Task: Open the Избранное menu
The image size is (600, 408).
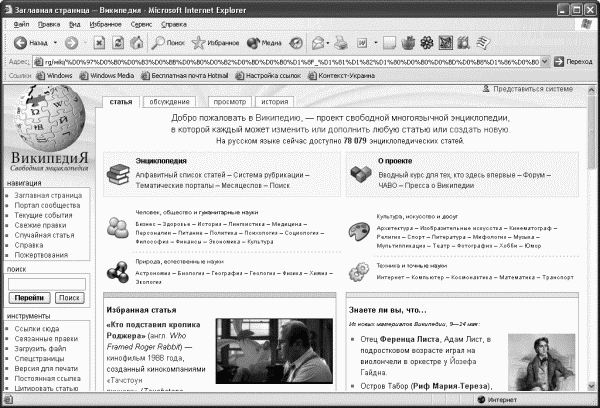Action: [x=105, y=24]
